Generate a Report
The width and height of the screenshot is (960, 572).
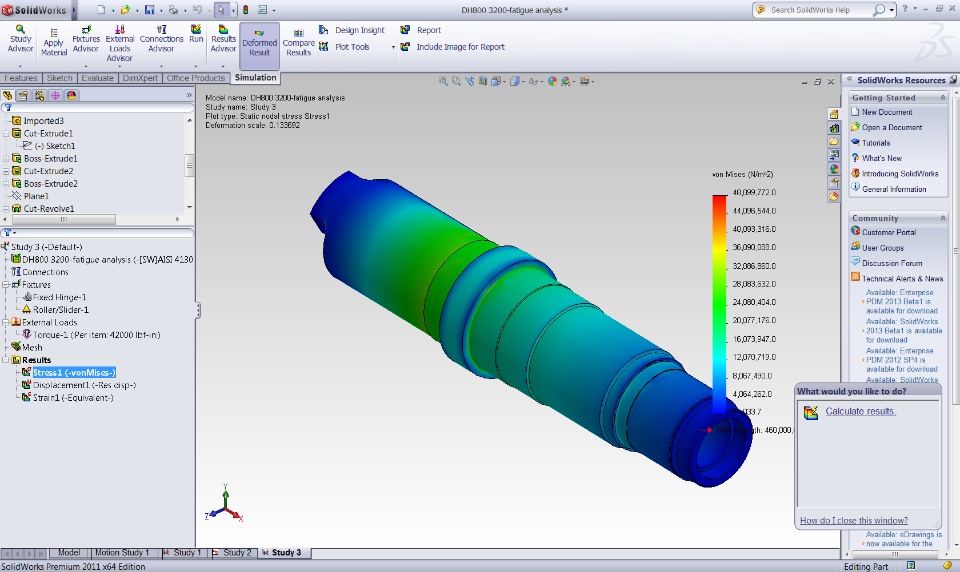pyautogui.click(x=421, y=30)
